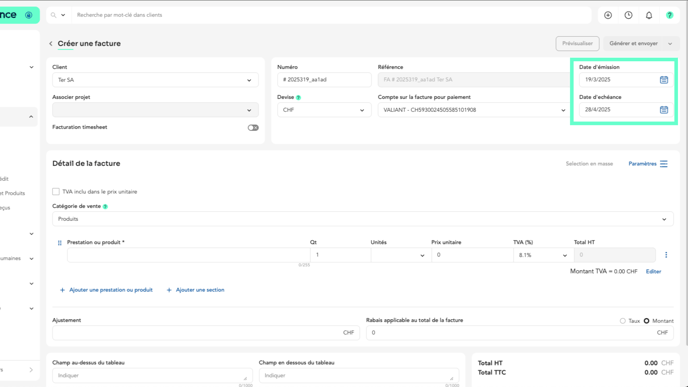The width and height of the screenshot is (688, 387).
Task: Click the Catégorie de vente help icon
Action: (x=105, y=206)
